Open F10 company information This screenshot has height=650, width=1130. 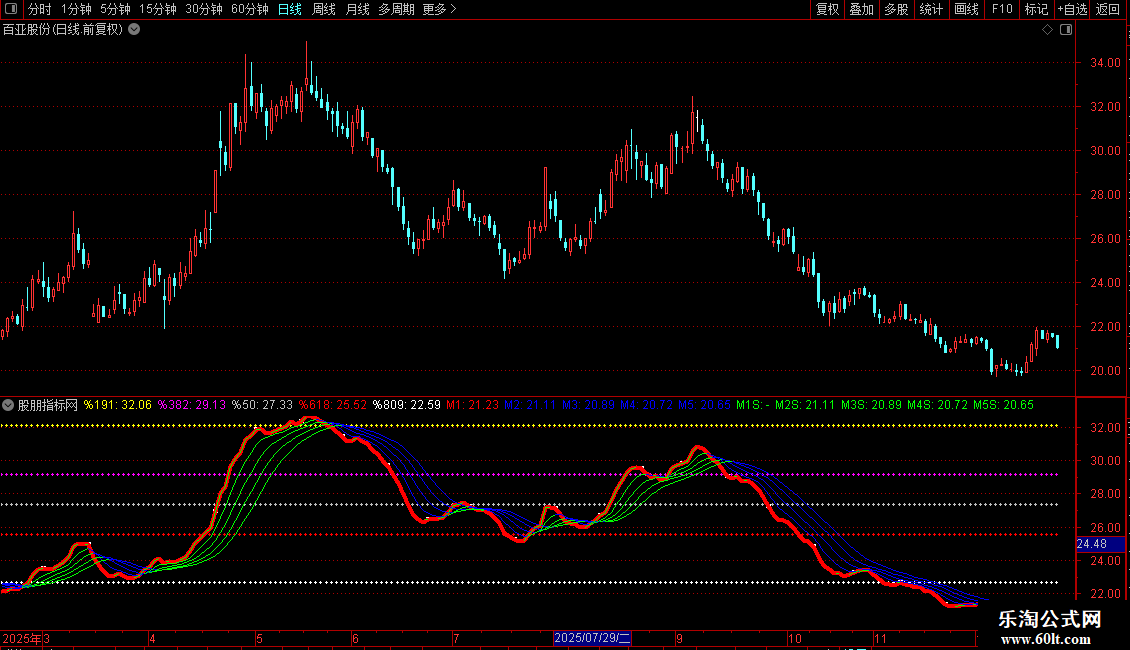(x=1001, y=10)
